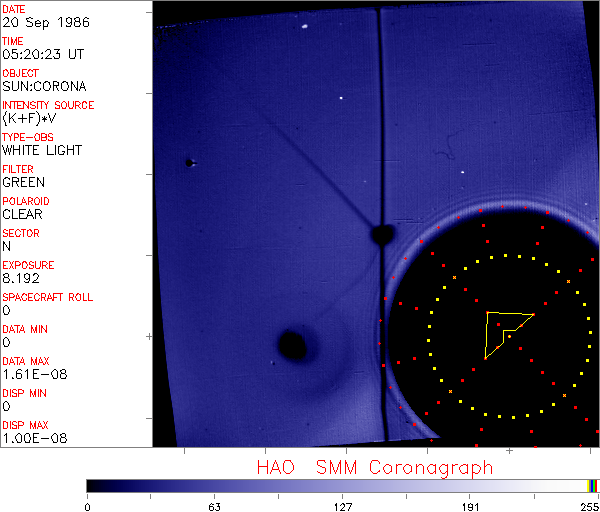Click the heart-shaped dark spot on the vertical line

click(x=381, y=235)
